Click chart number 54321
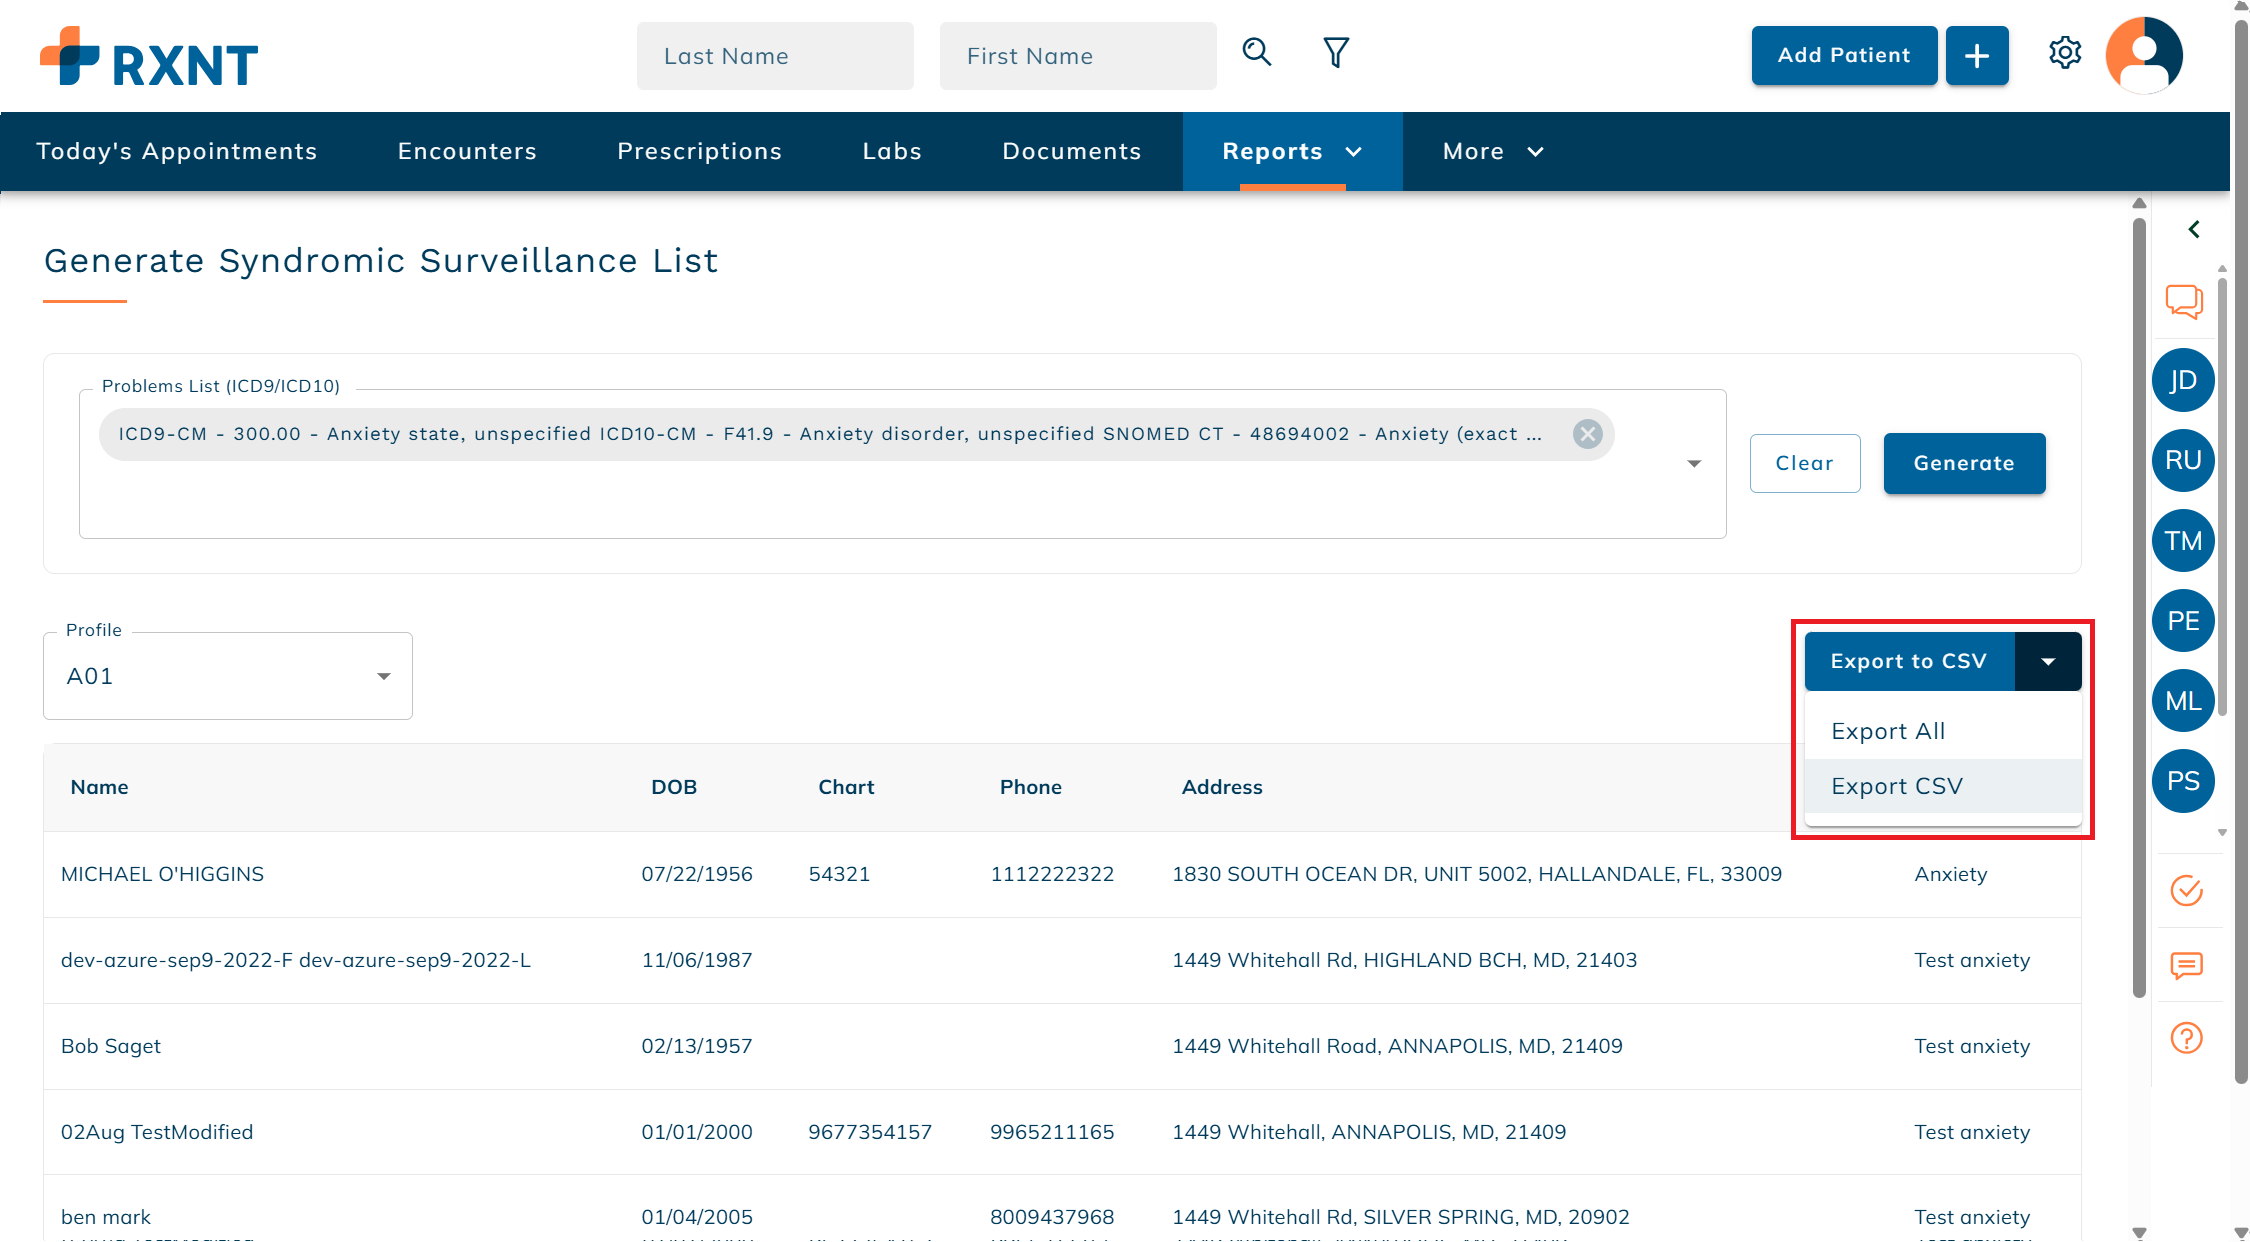The image size is (2250, 1242). point(839,874)
